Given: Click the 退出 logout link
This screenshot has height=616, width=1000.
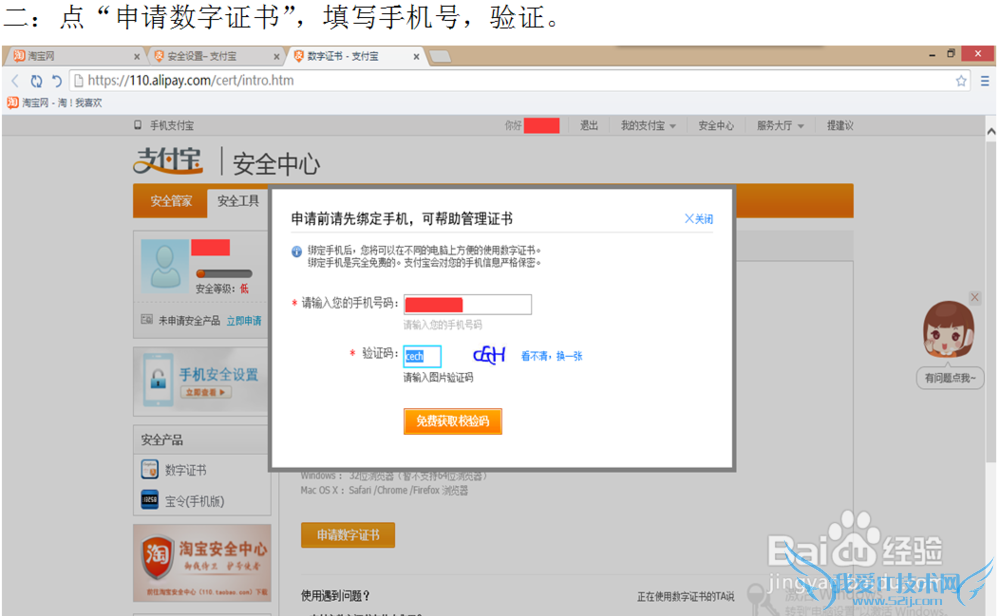Looking at the screenshot, I should (589, 126).
